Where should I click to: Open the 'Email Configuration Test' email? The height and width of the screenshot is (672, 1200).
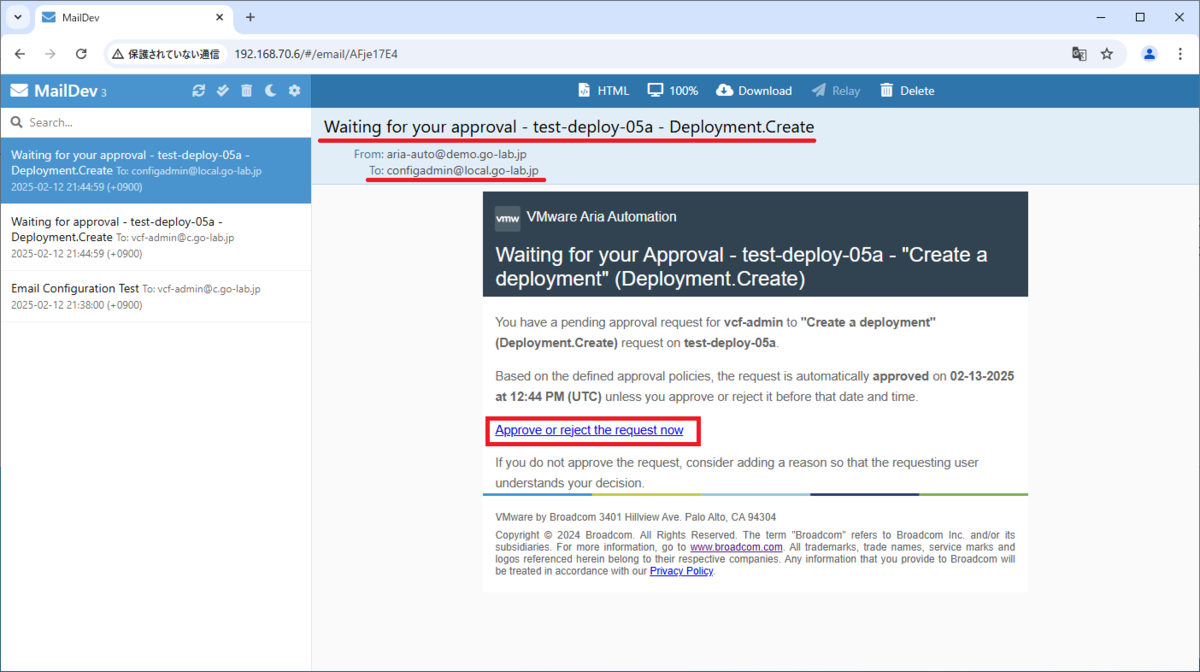click(x=155, y=296)
